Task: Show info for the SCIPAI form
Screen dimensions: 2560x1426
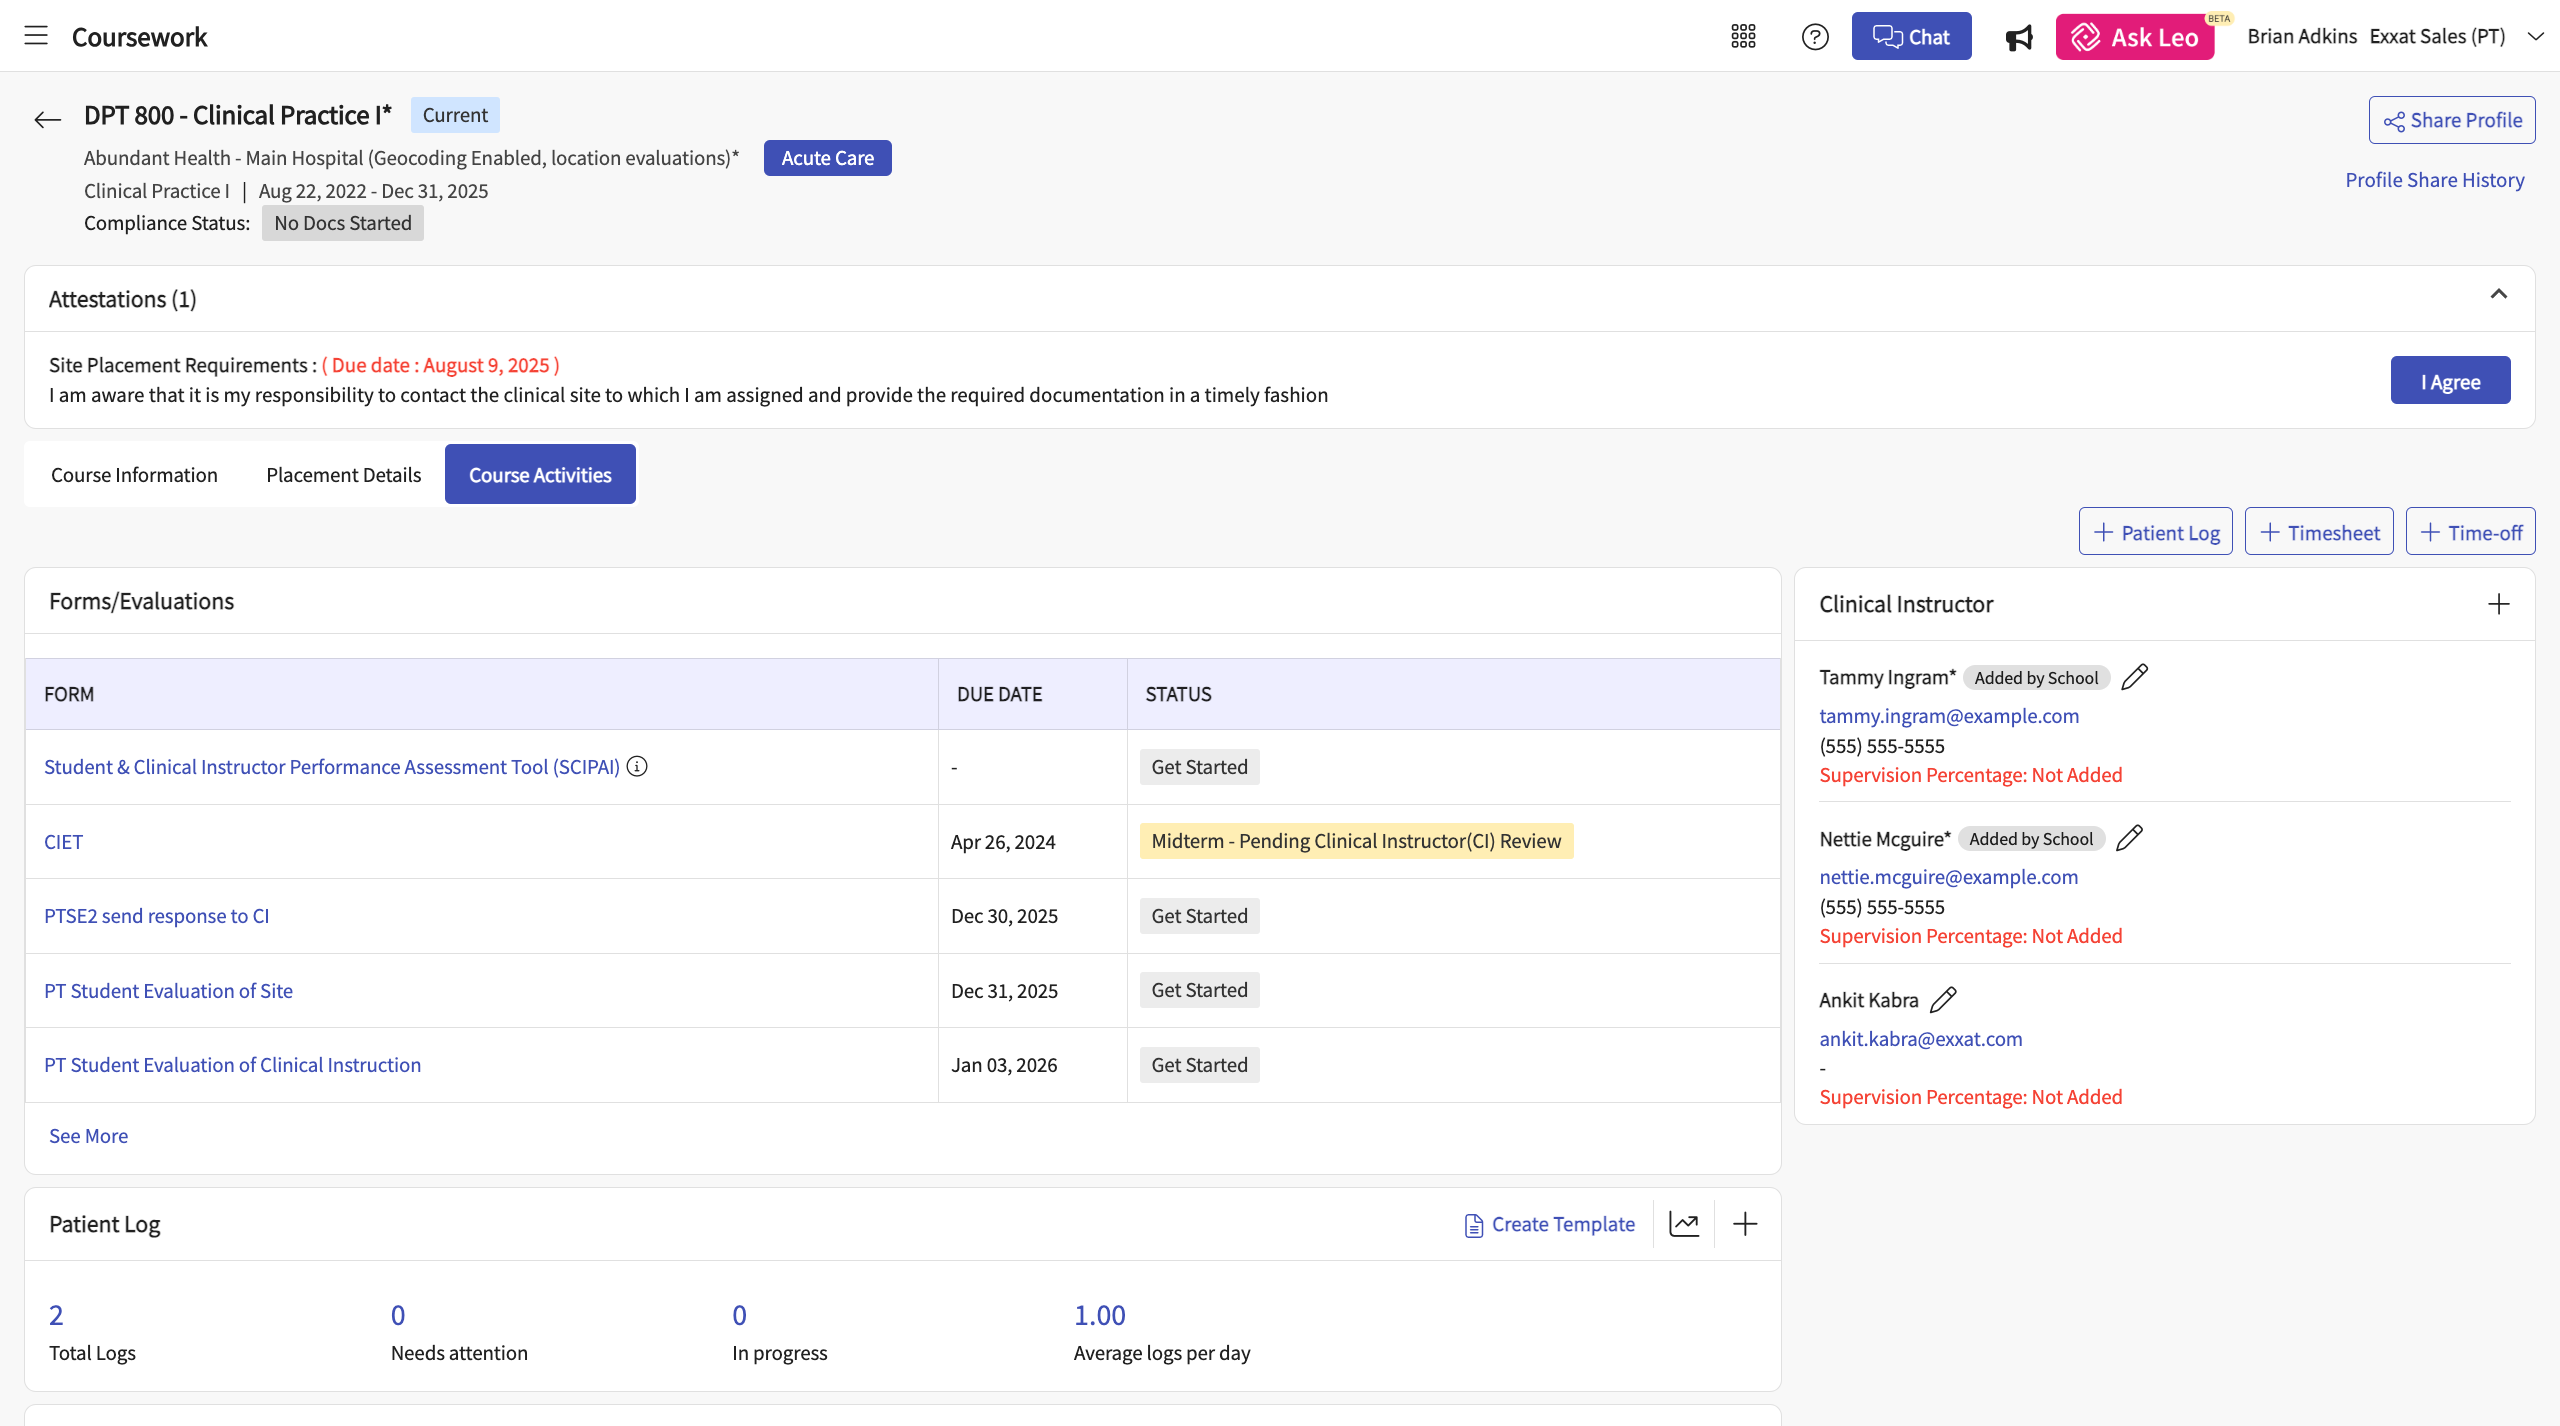Action: [x=637, y=766]
